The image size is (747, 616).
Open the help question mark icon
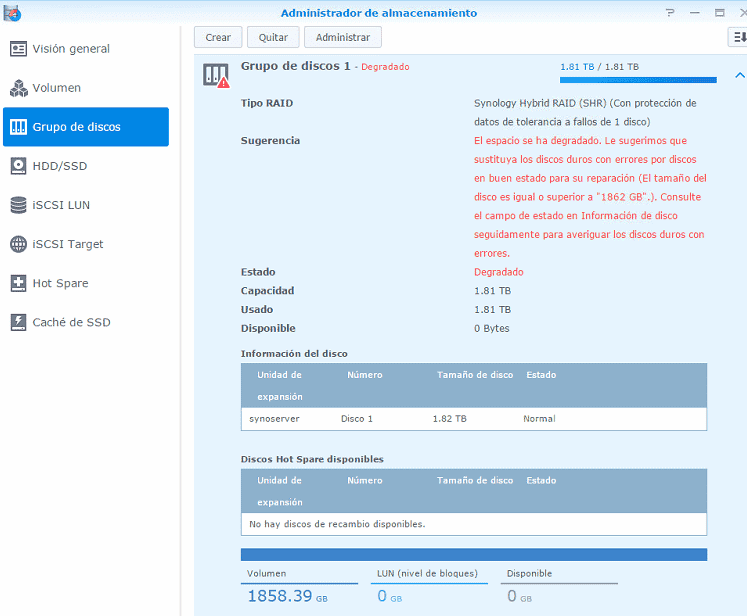click(669, 13)
